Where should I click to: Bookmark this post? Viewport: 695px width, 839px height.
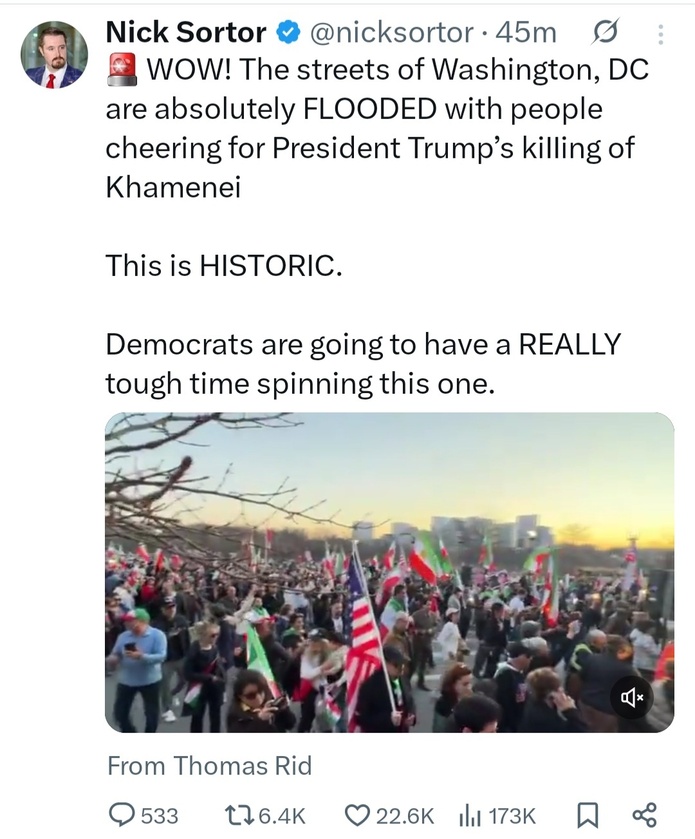coord(589,815)
